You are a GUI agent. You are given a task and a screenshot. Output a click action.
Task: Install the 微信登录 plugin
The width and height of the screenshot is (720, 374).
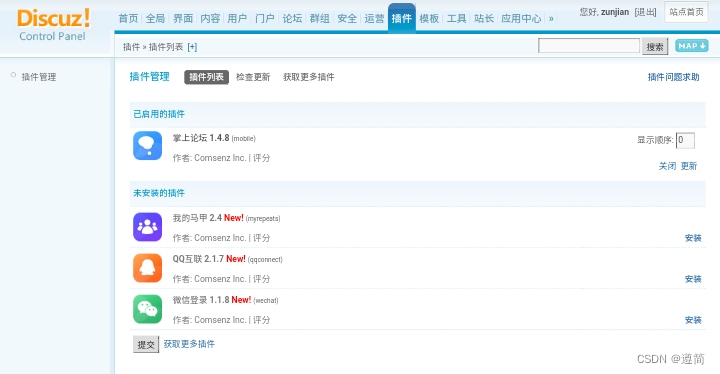click(x=693, y=320)
